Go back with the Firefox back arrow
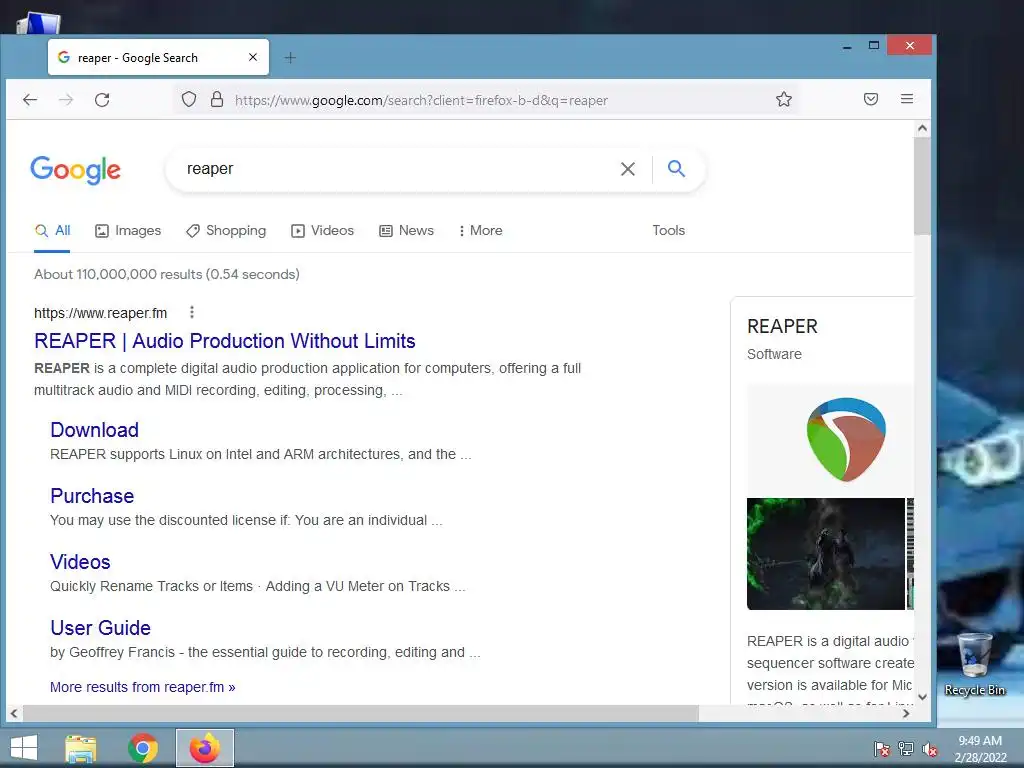 pyautogui.click(x=30, y=100)
